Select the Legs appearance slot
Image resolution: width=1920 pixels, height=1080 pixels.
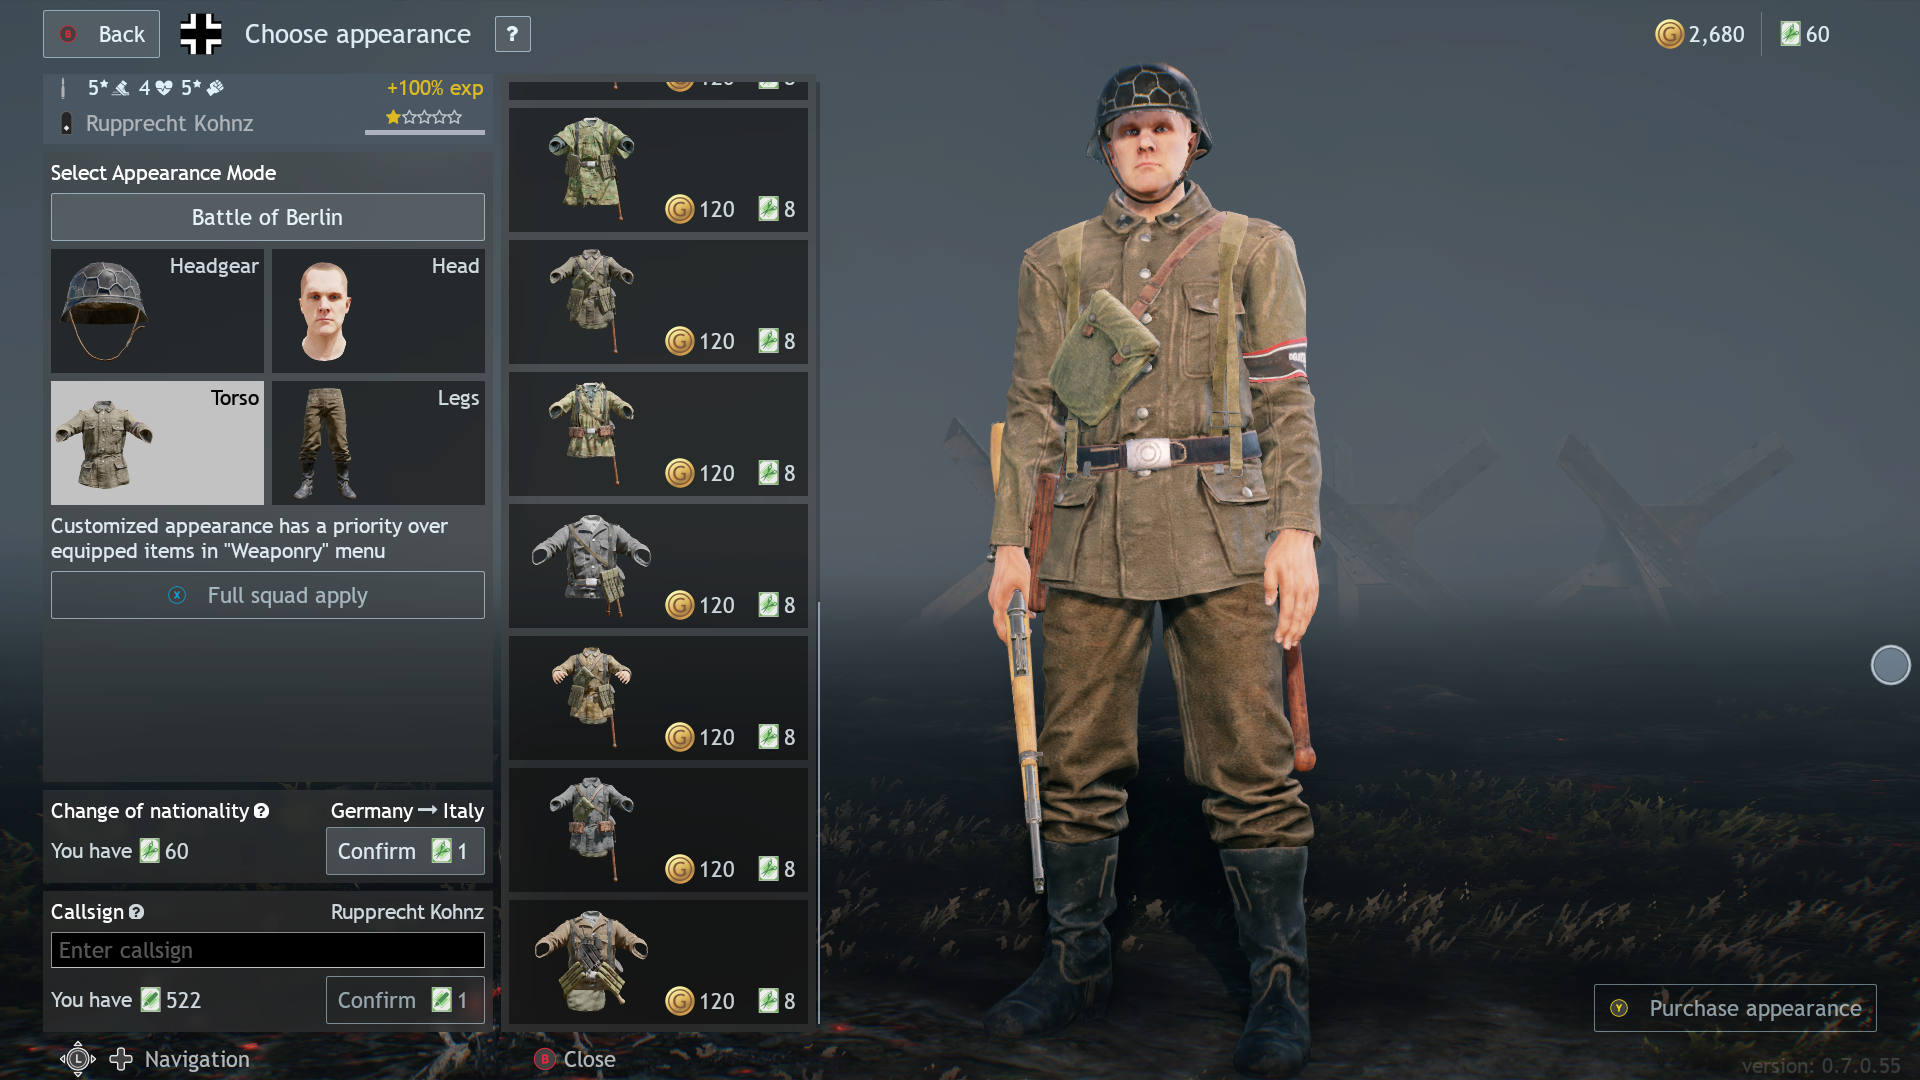(378, 443)
